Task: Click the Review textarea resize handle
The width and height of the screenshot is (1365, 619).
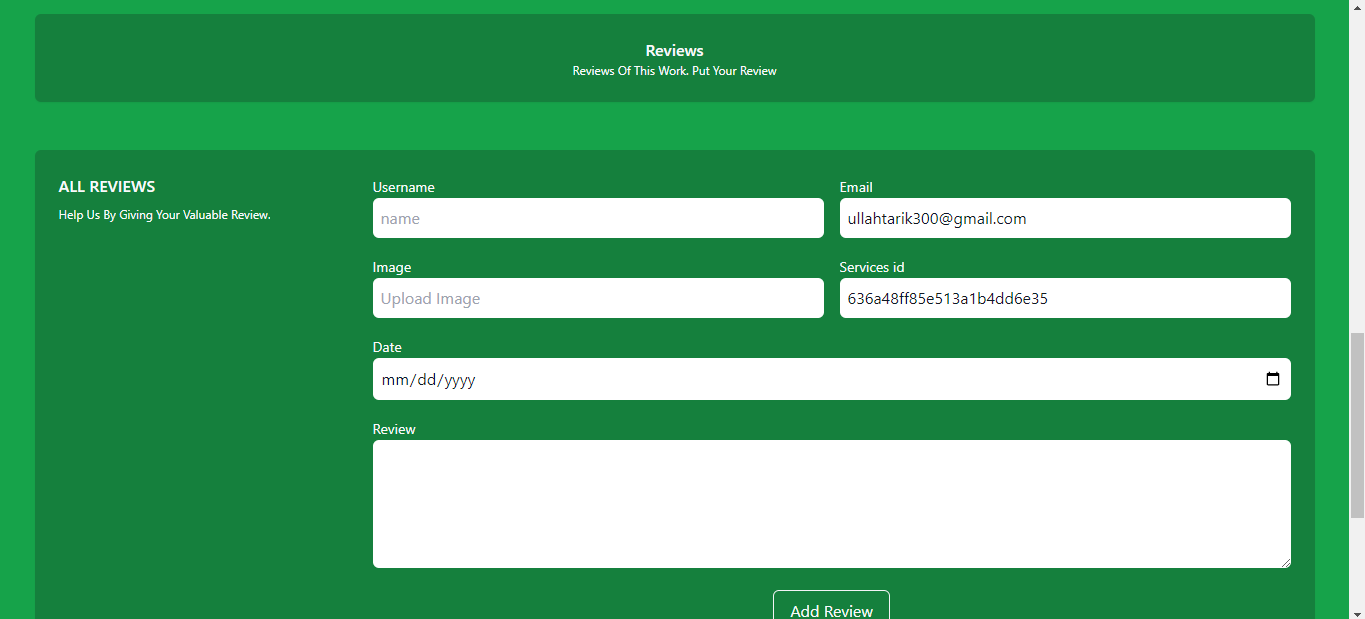Action: (x=1285, y=562)
